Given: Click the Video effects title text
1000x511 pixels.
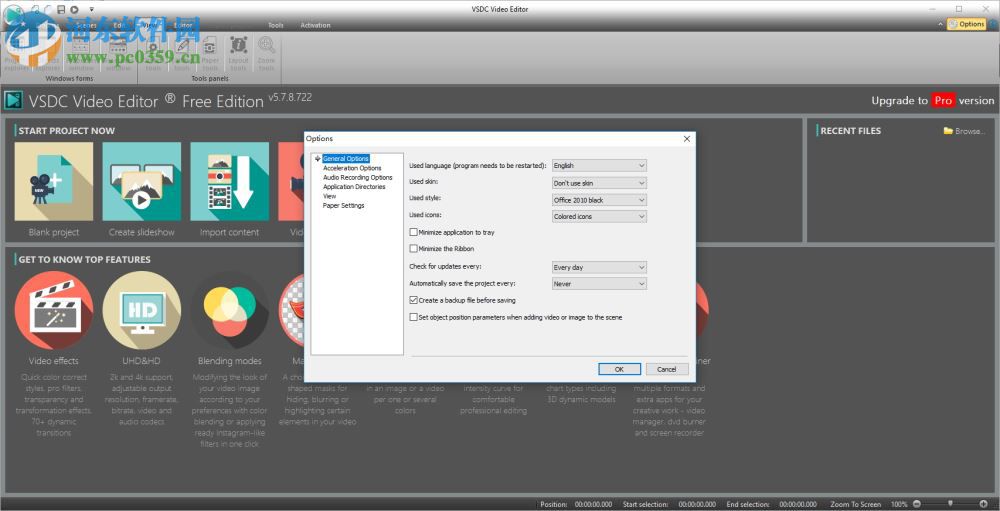Looking at the screenshot, I should click(x=54, y=361).
